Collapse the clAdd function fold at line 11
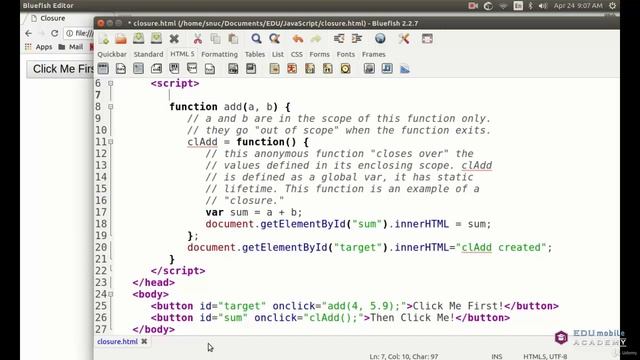This screenshot has width=640, height=360. pos(111,142)
